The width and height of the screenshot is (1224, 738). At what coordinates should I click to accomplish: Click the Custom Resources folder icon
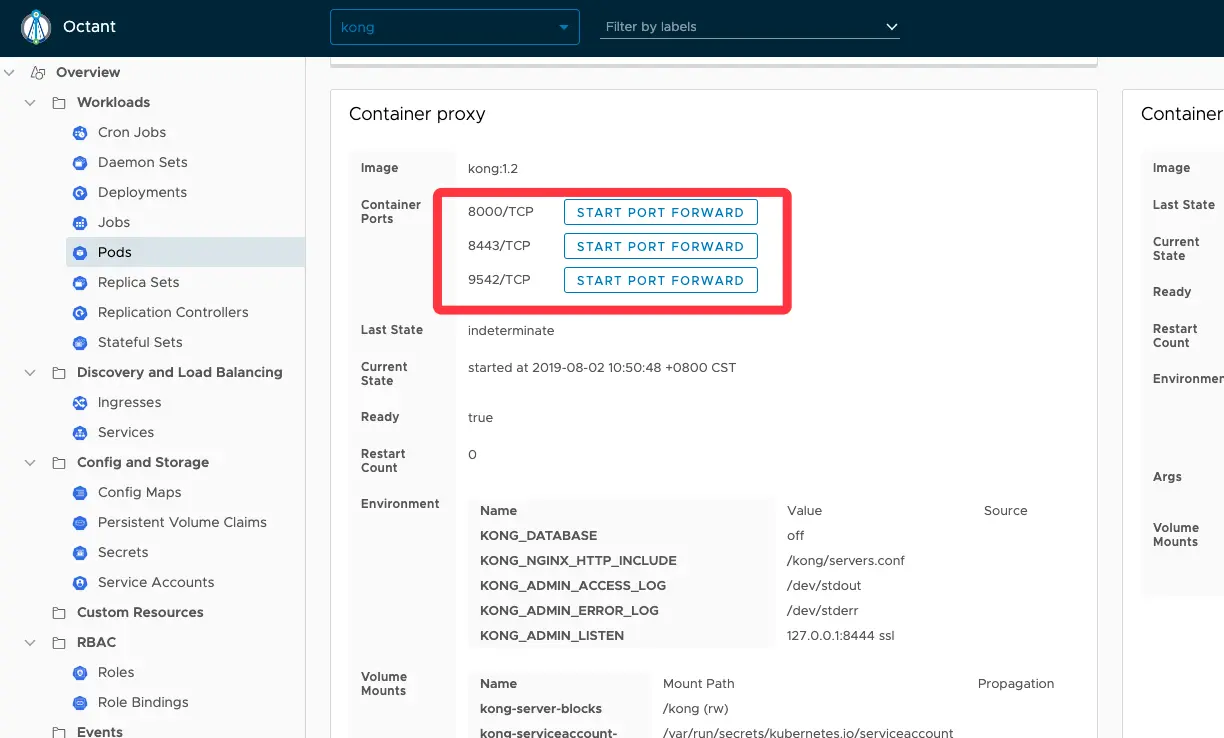[x=59, y=612]
